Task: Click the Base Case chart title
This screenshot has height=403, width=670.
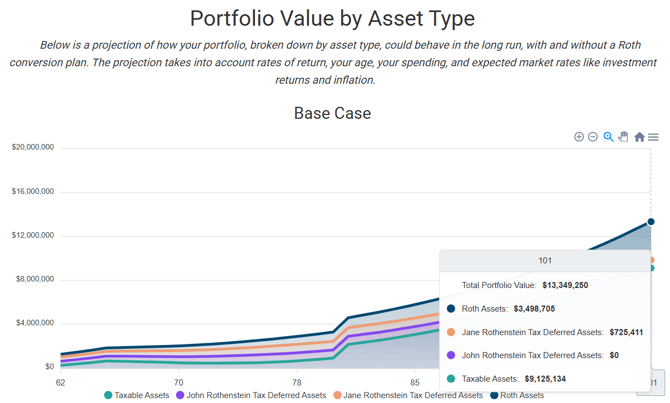Action: [x=332, y=113]
